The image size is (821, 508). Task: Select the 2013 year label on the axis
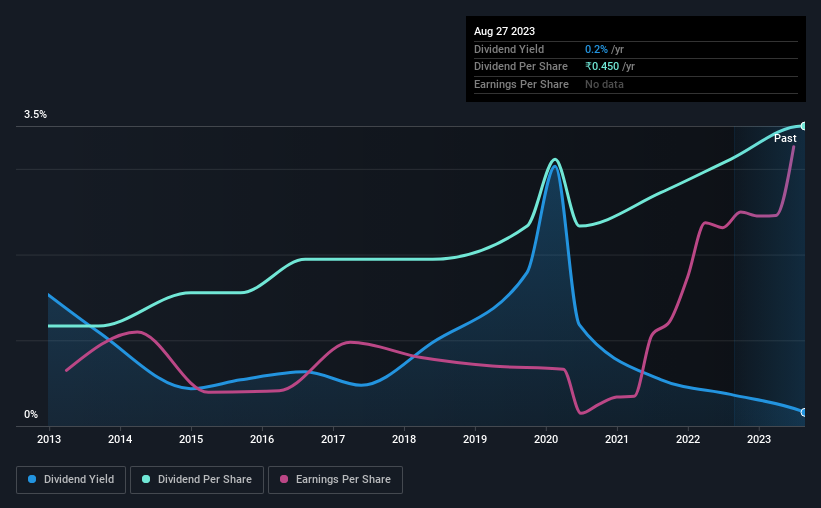click(48, 439)
